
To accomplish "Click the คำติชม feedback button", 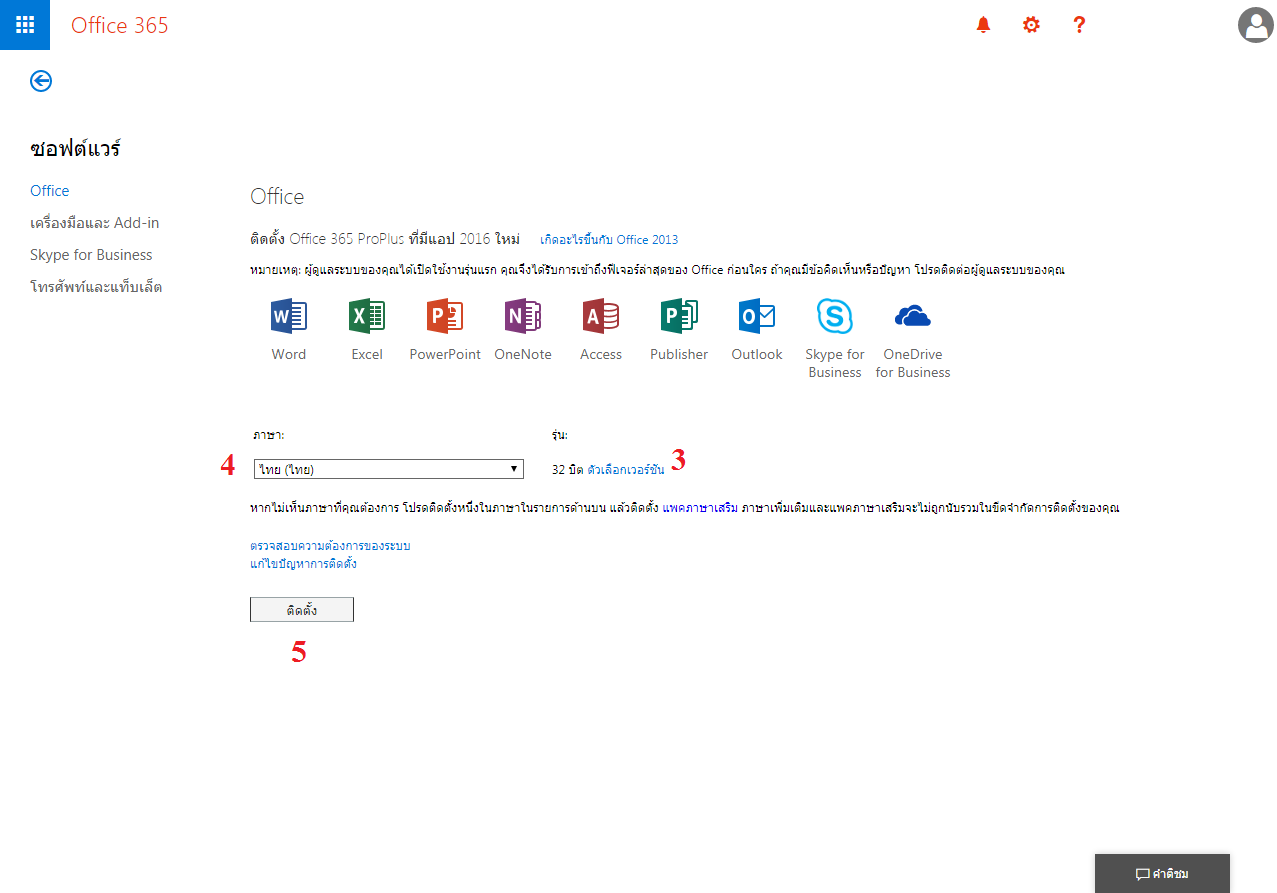I will pyautogui.click(x=1162, y=874).
